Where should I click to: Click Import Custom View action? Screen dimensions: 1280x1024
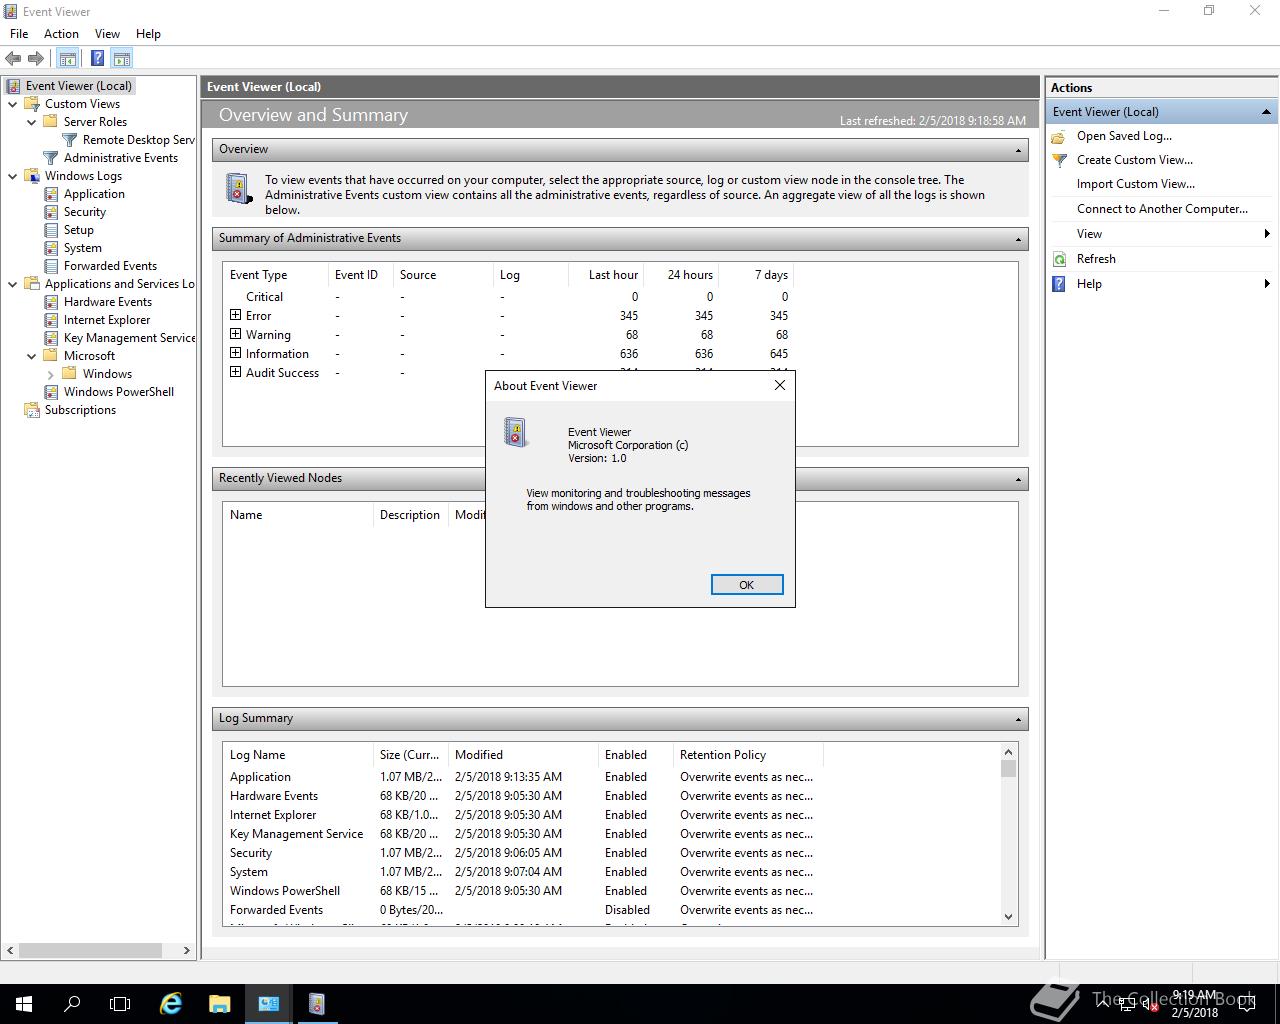1135,184
